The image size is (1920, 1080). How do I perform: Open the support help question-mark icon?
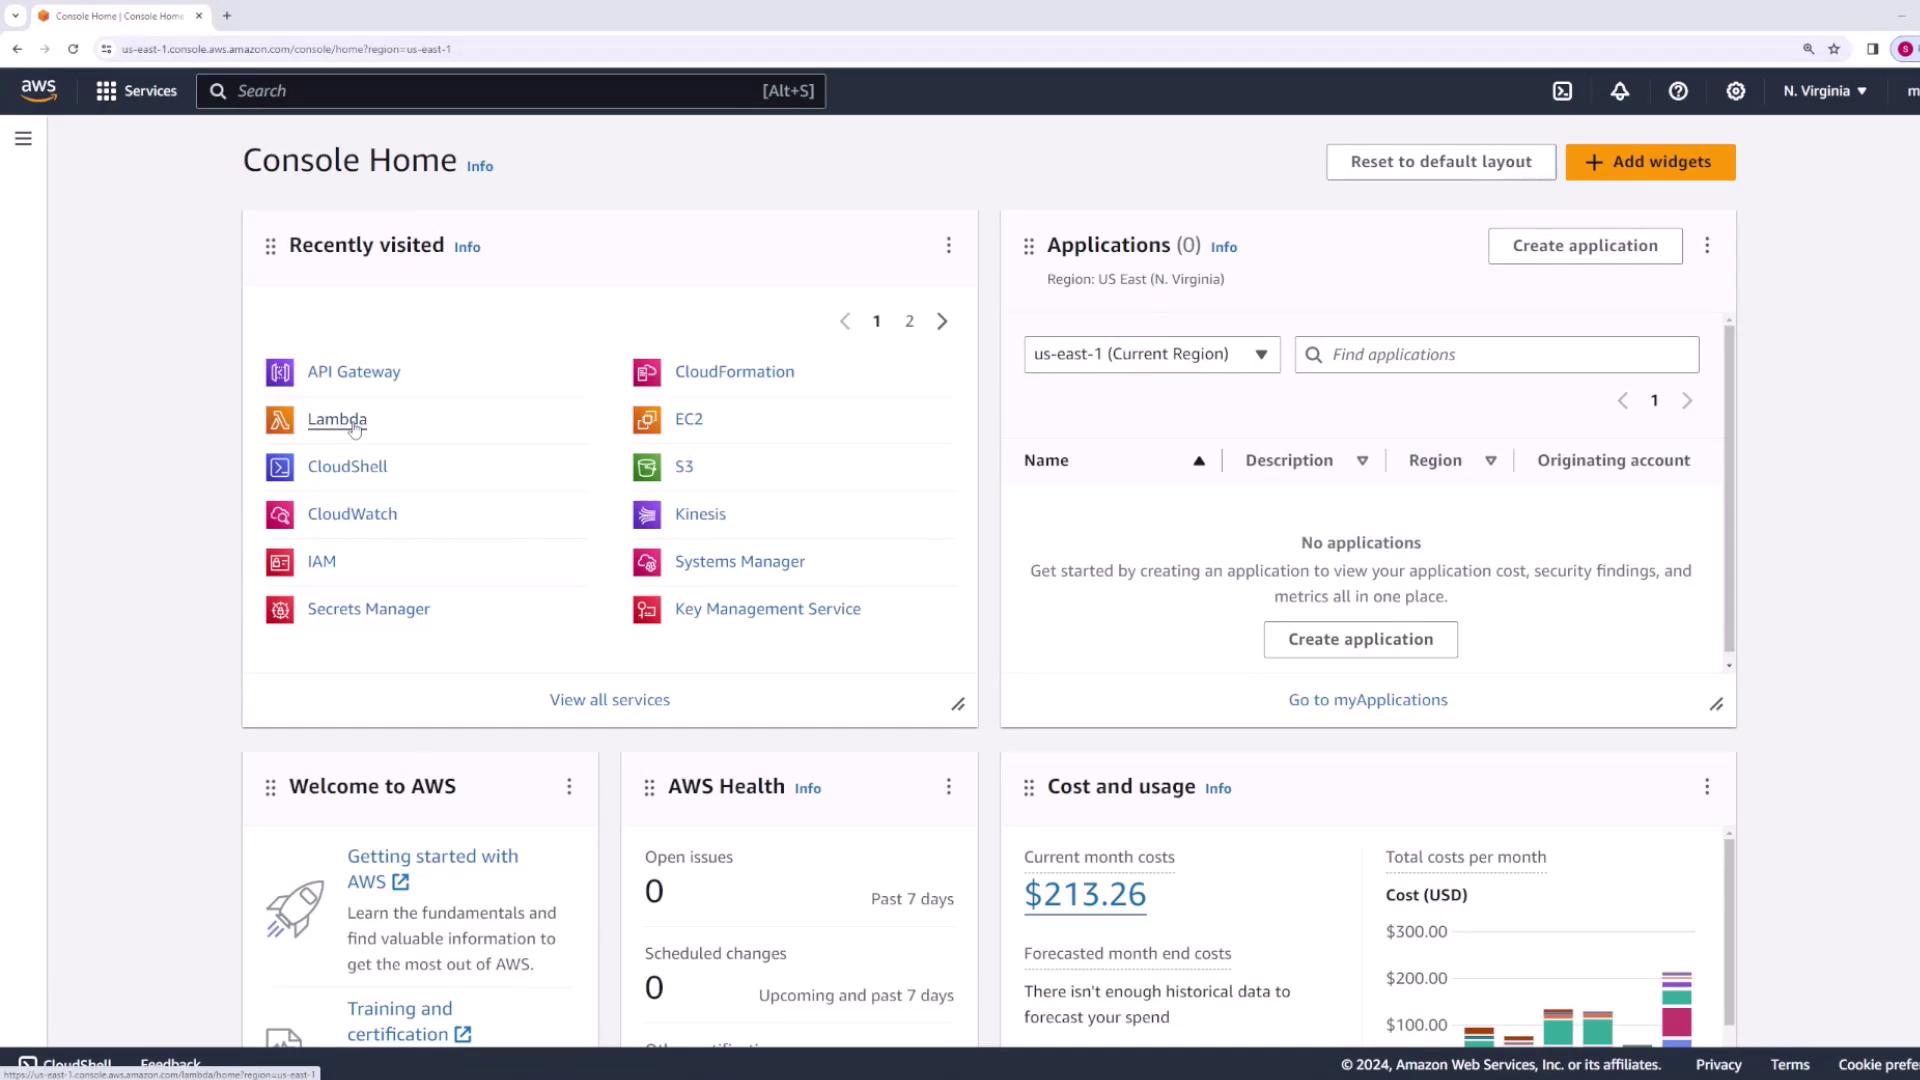pos(1678,91)
